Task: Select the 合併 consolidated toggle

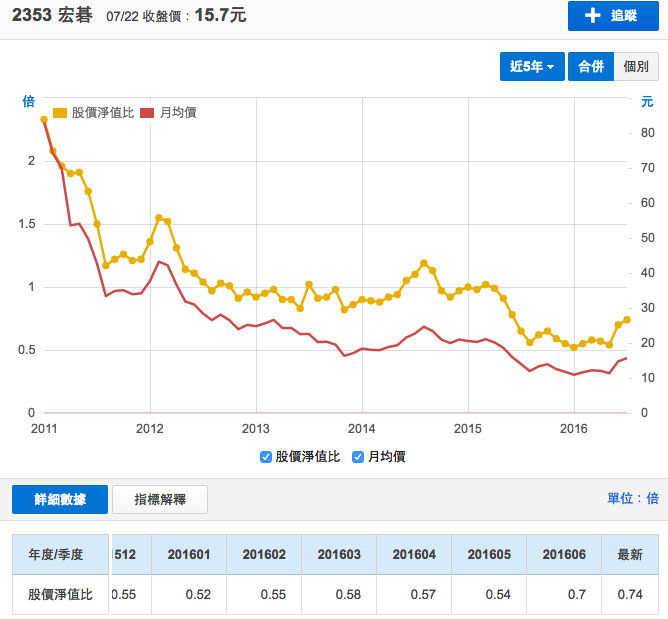Action: click(x=590, y=67)
